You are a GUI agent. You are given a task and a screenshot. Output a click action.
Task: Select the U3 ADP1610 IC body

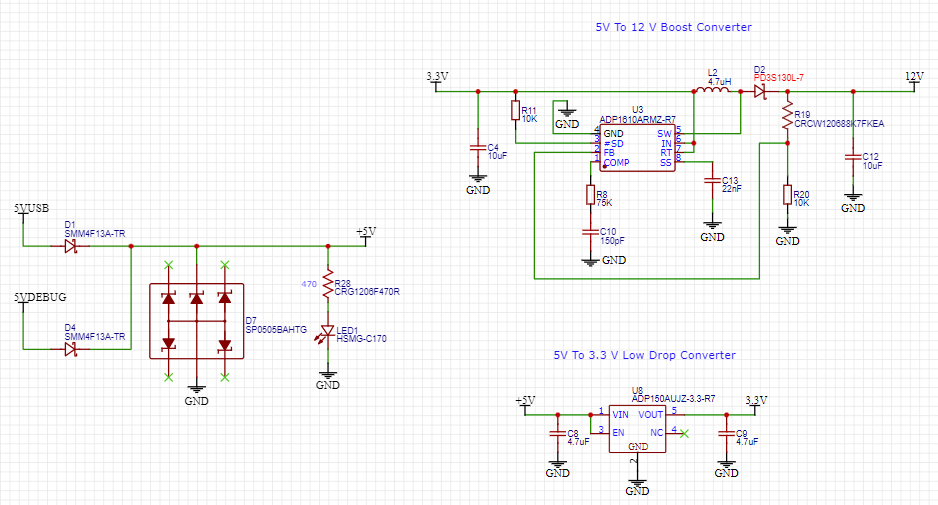point(638,148)
